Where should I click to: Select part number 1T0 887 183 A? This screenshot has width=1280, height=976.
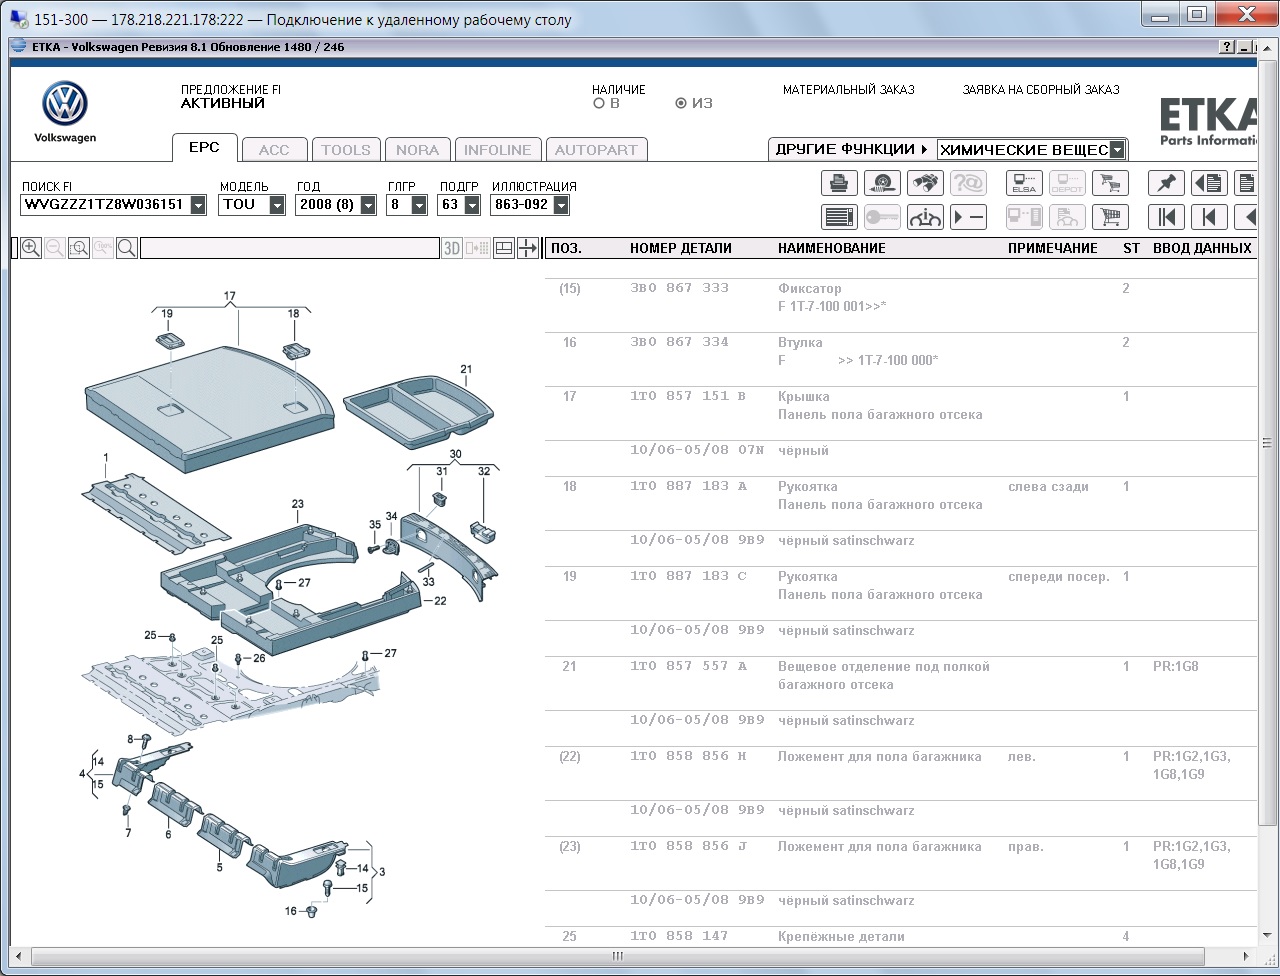[x=688, y=487]
